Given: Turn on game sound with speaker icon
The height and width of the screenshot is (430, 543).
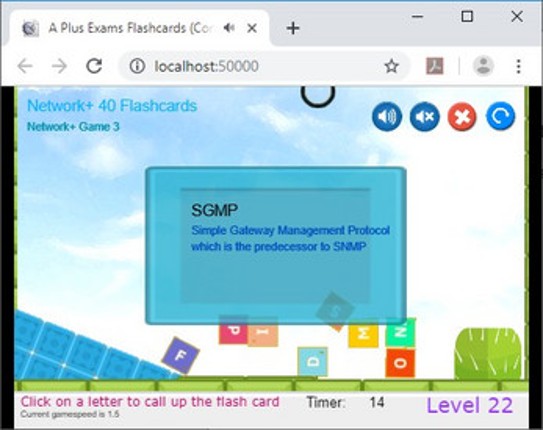Looking at the screenshot, I should point(387,116).
